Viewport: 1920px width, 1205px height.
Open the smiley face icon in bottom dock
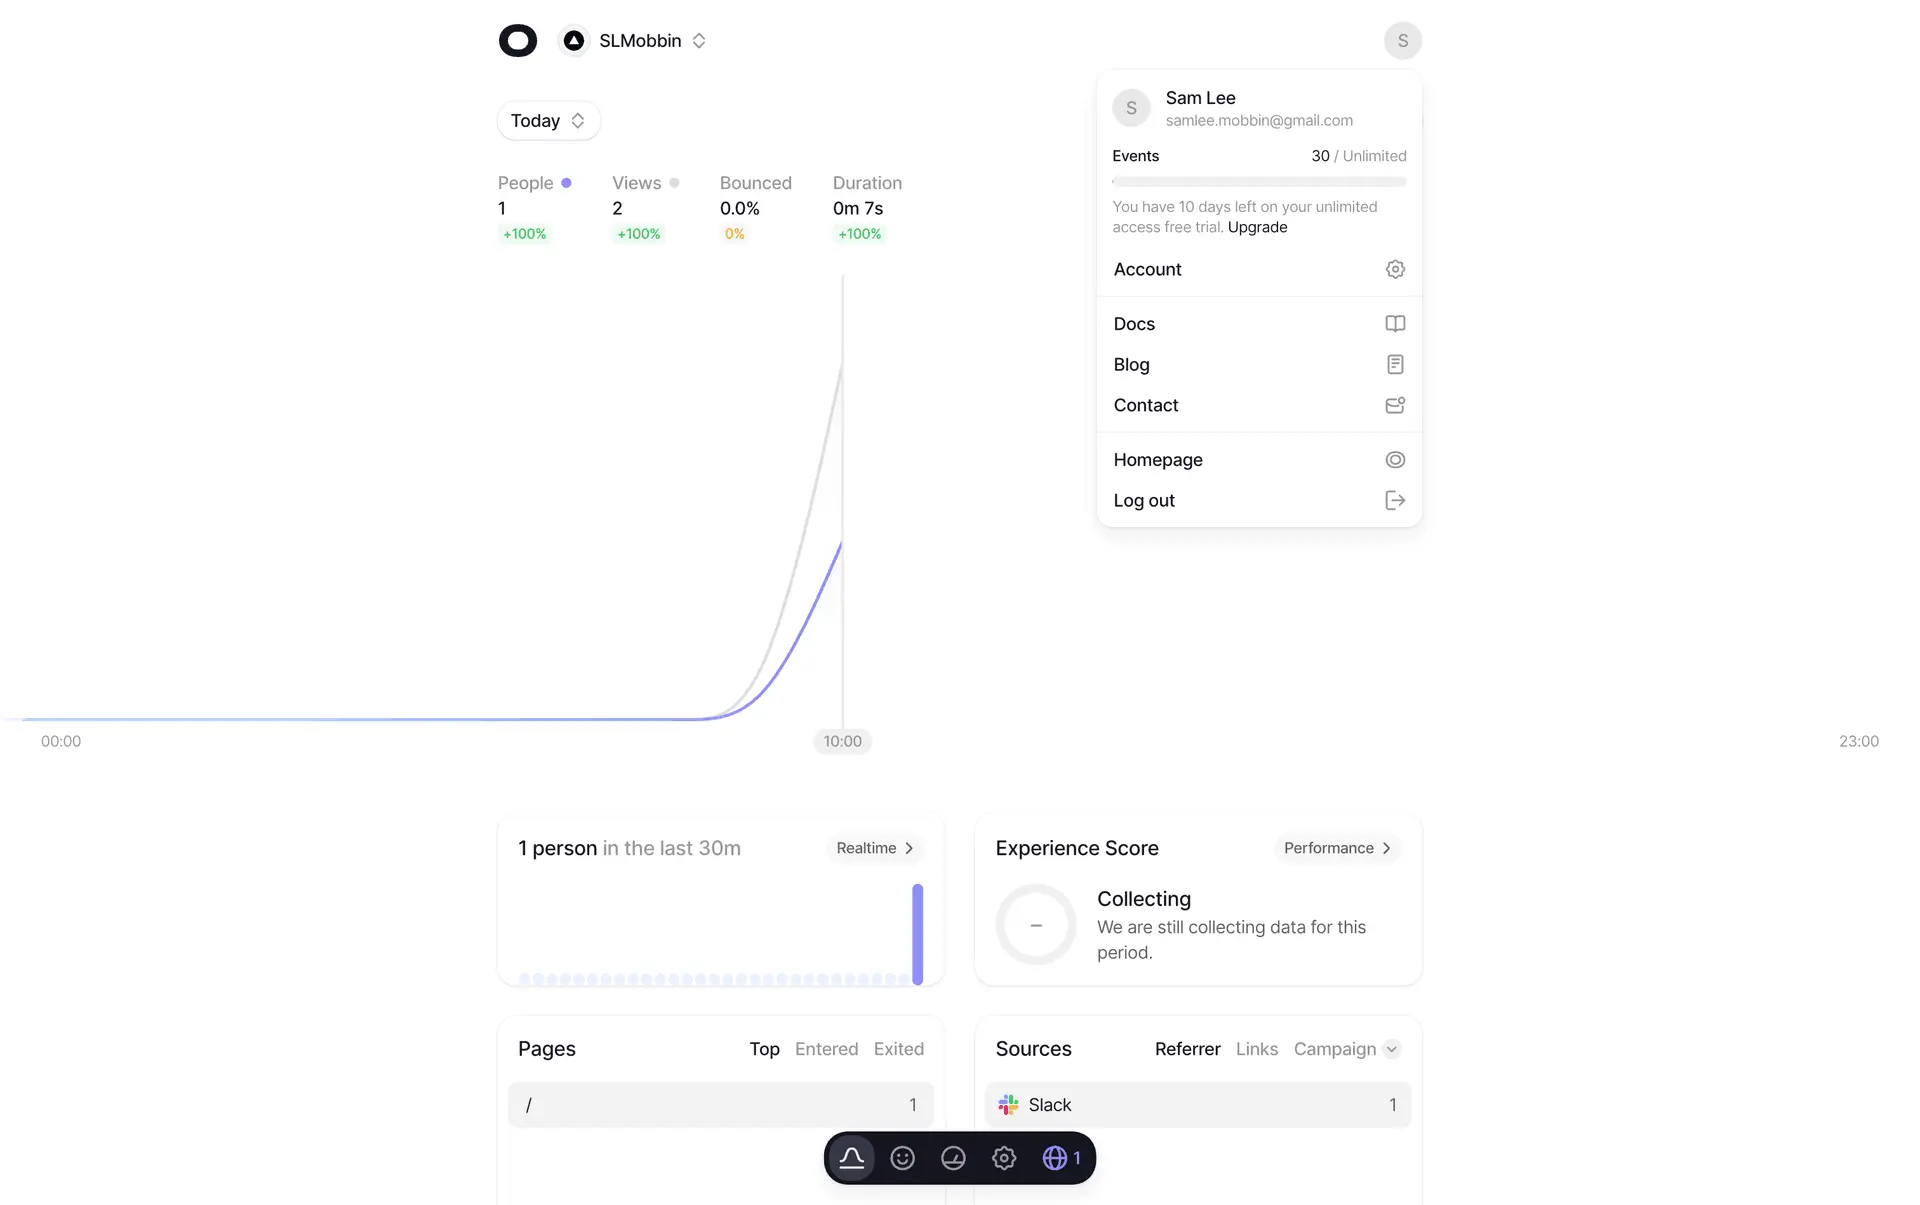(x=902, y=1158)
